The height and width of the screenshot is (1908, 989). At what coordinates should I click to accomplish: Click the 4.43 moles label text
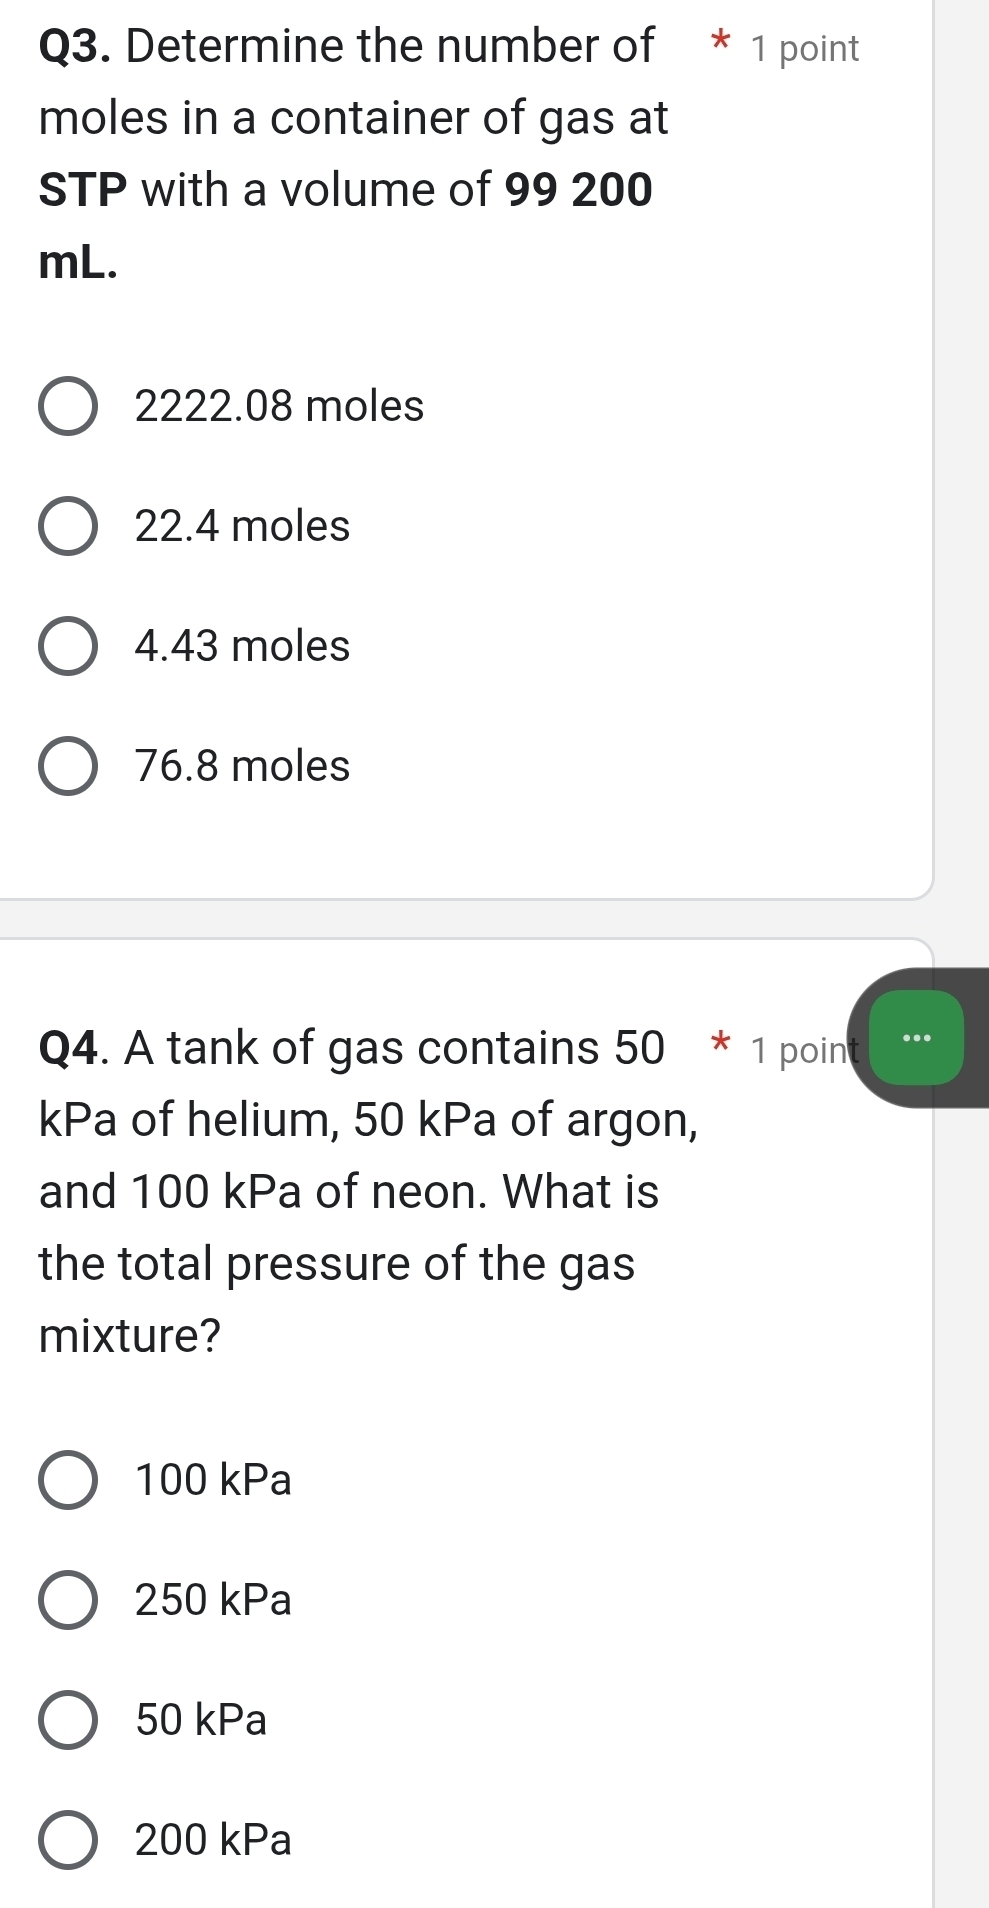point(242,647)
